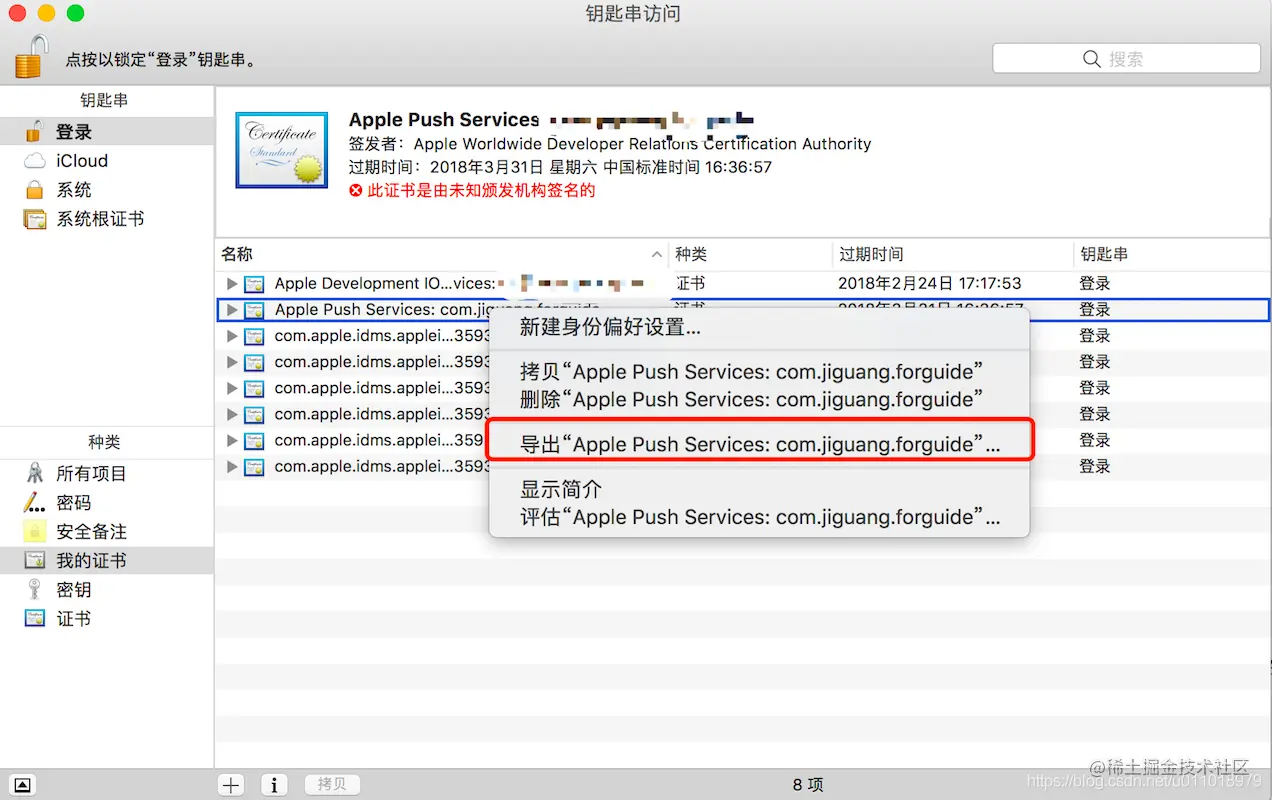Expand the Apple Development IOS row triangle
Viewport: 1272px width, 800px height.
point(232,283)
